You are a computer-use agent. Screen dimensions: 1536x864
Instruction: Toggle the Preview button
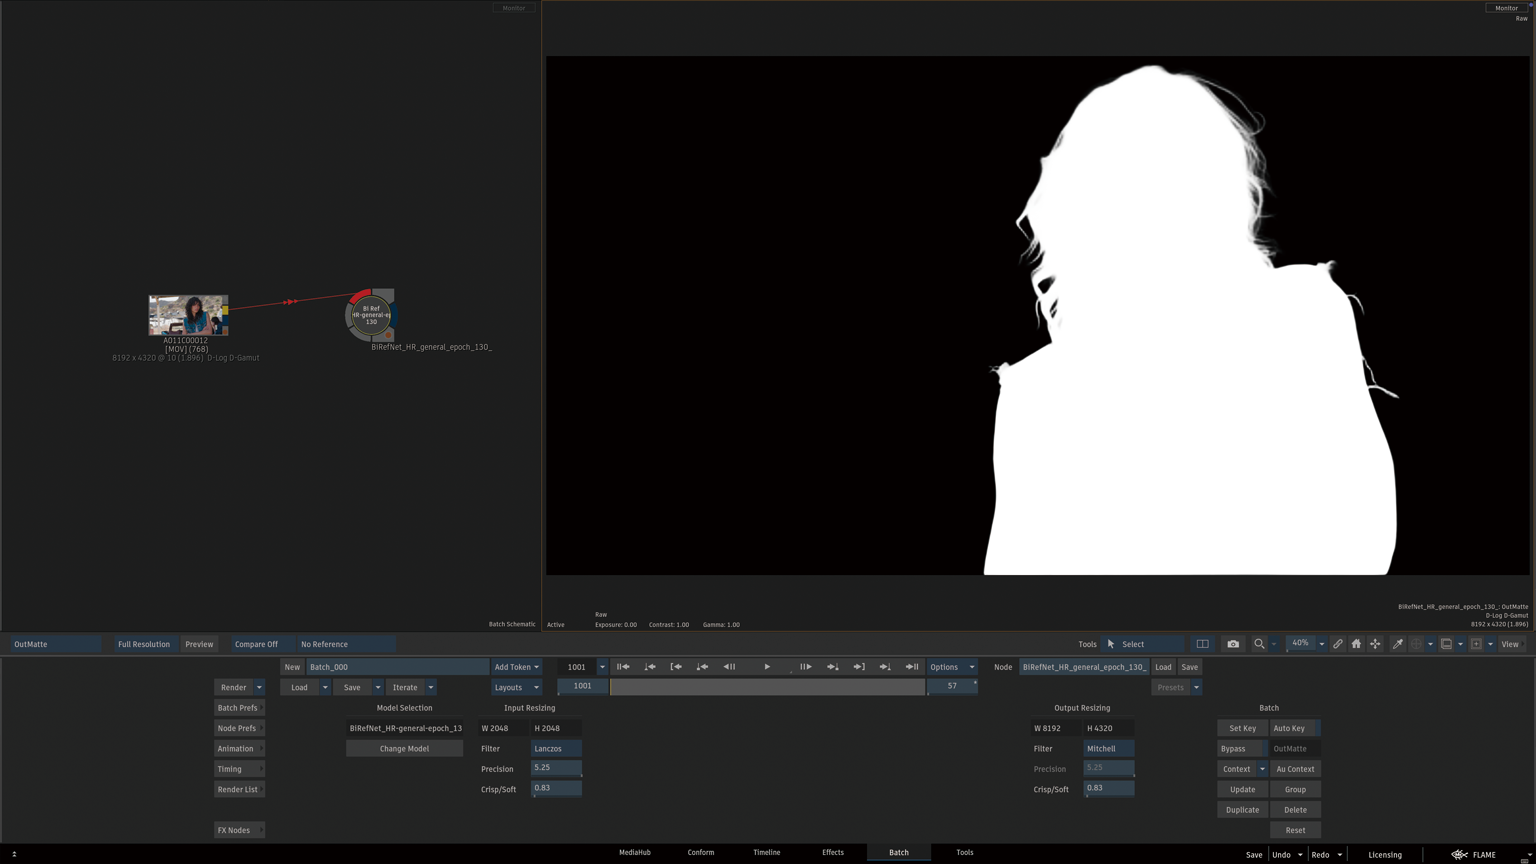click(x=199, y=644)
